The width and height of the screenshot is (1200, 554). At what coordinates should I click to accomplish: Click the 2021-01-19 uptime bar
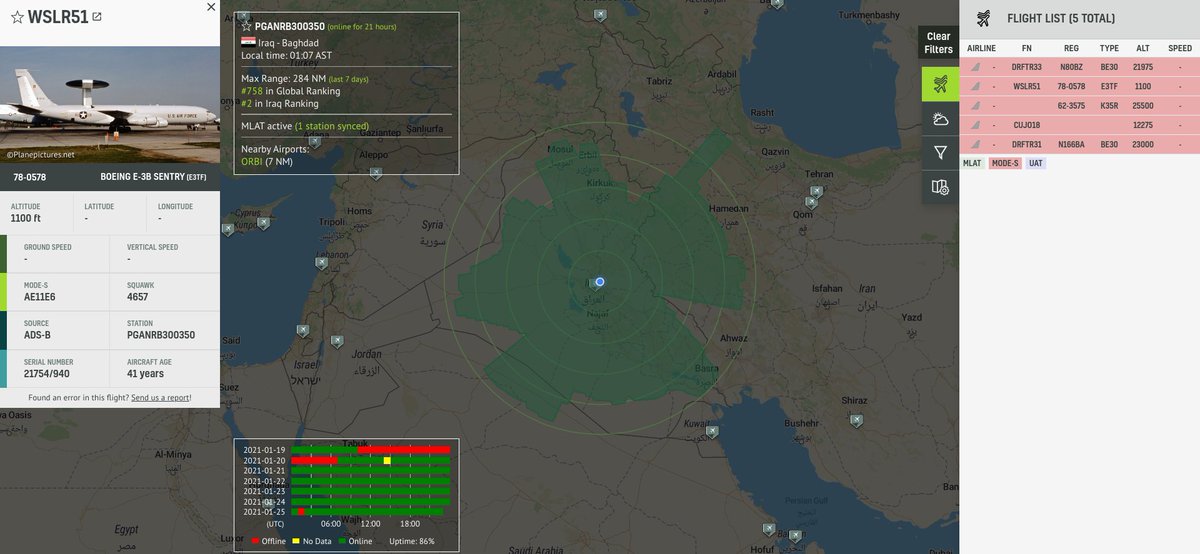point(371,450)
